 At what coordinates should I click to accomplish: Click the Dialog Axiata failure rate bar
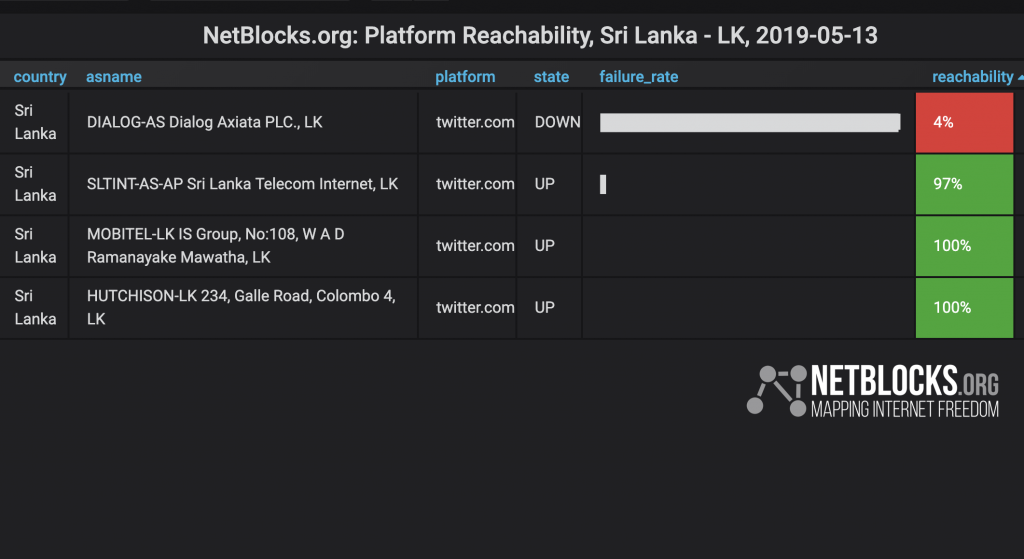pos(750,123)
